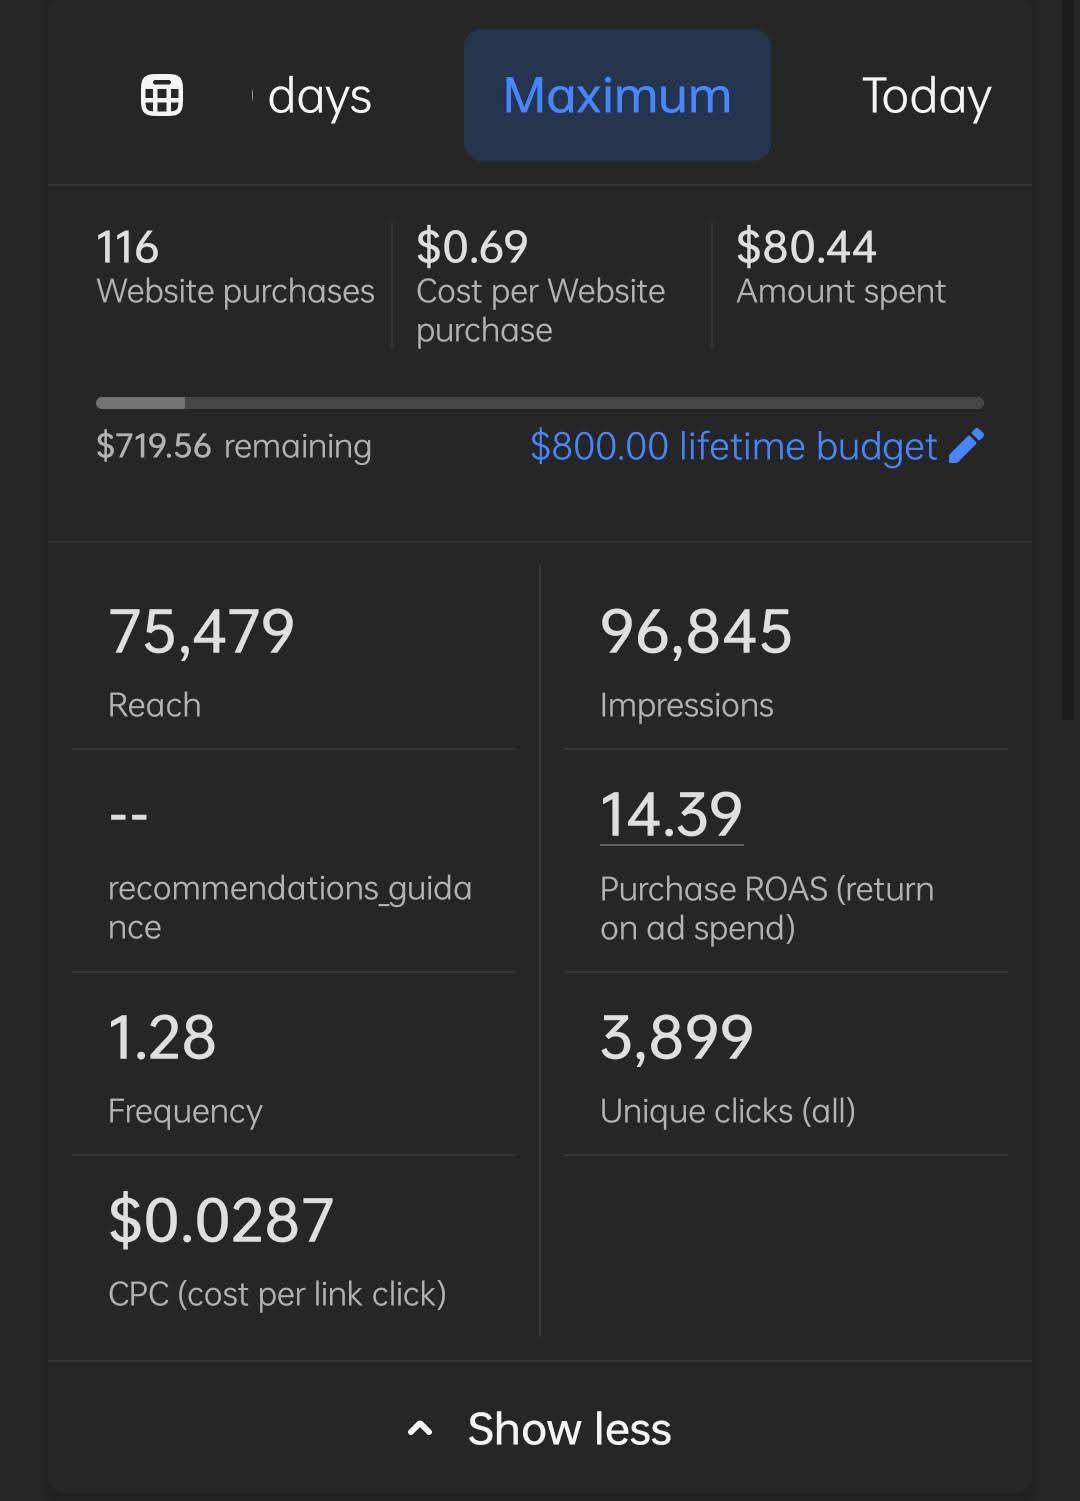
Task: Click the underlined 14.39 ROAS value
Action: coord(671,814)
